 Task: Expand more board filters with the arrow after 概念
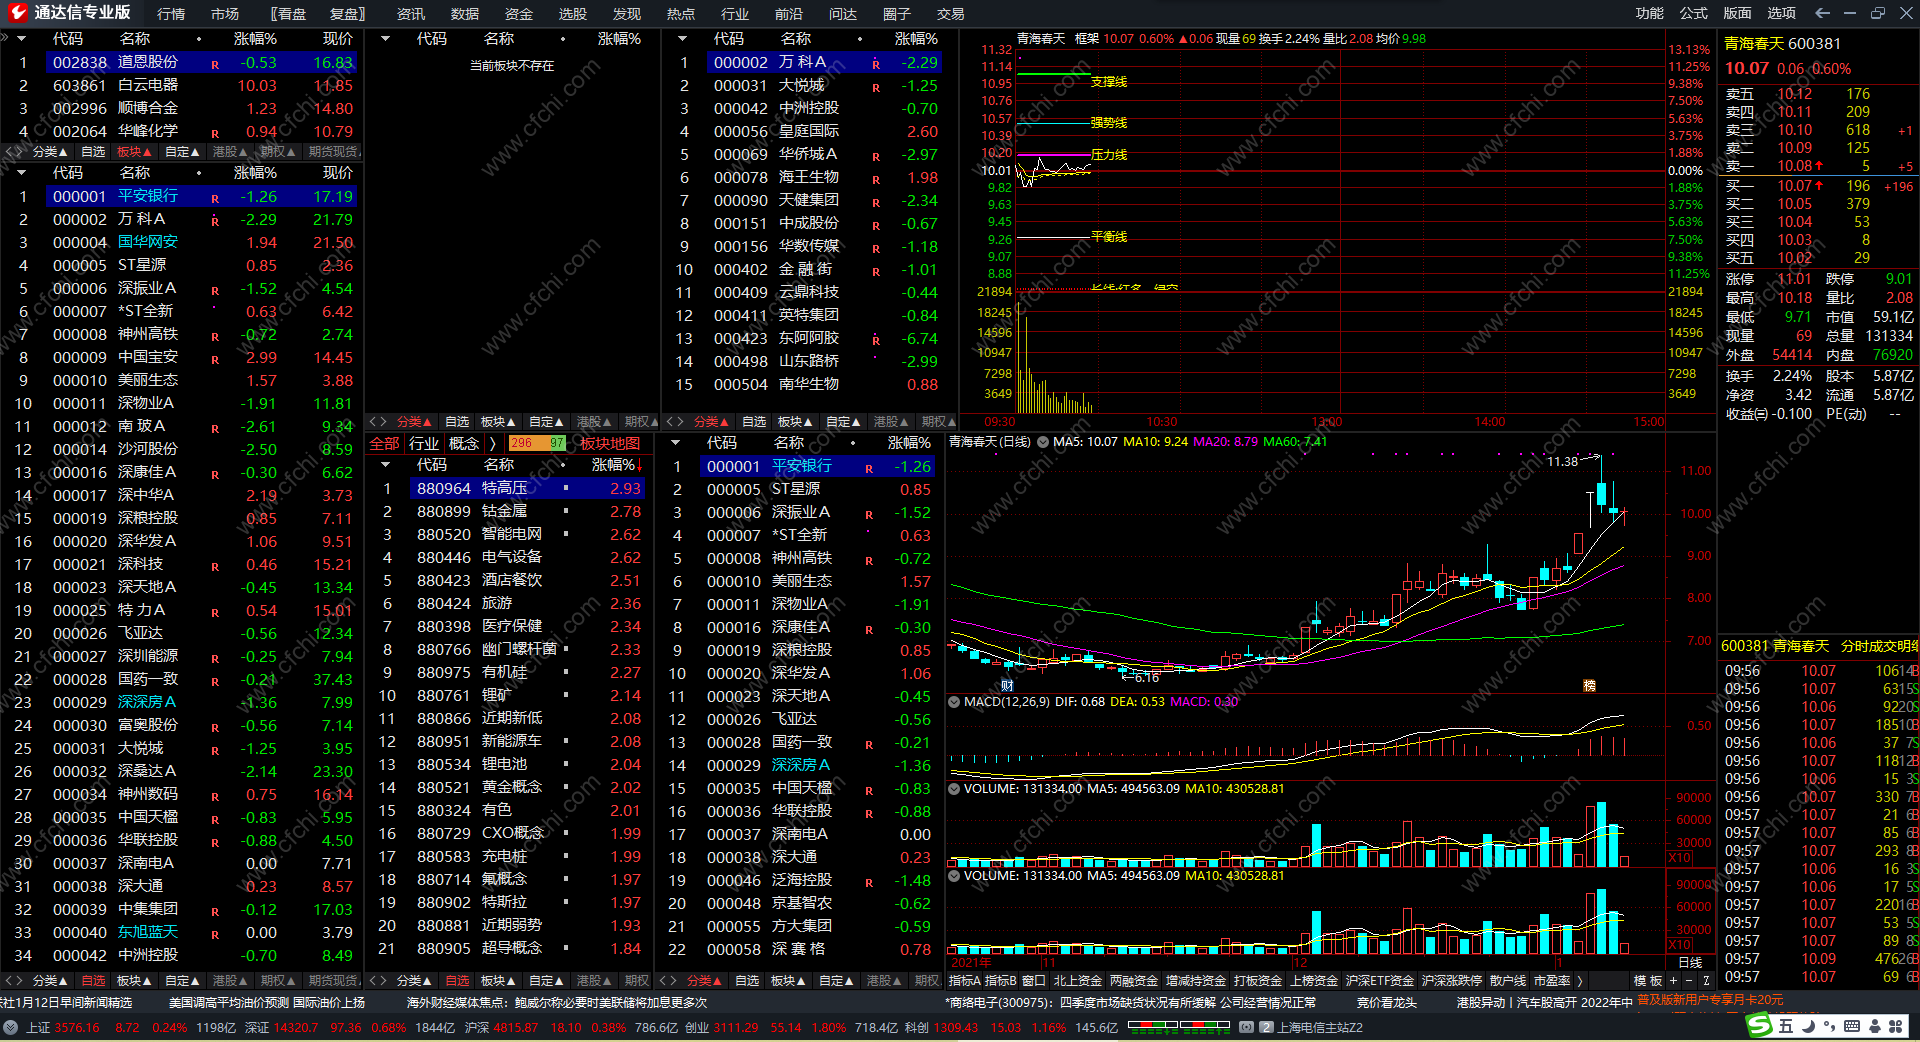[492, 443]
